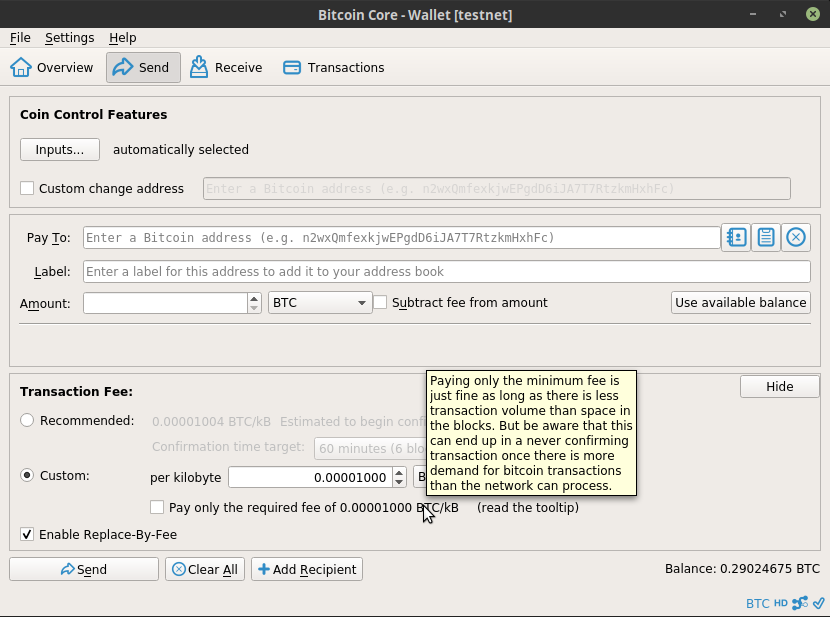Show the Transactions history page
The height and width of the screenshot is (617, 830).
(334, 68)
